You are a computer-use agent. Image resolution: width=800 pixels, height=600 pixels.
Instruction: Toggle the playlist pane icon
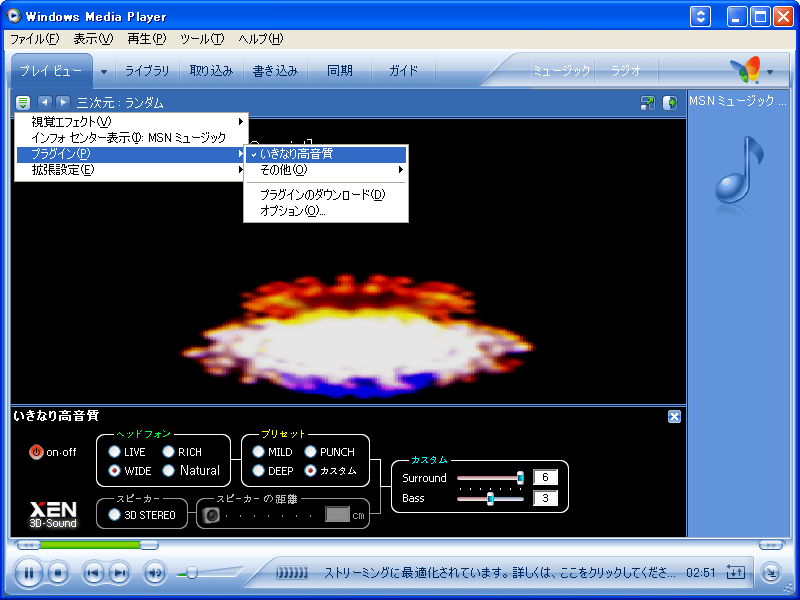coord(670,103)
